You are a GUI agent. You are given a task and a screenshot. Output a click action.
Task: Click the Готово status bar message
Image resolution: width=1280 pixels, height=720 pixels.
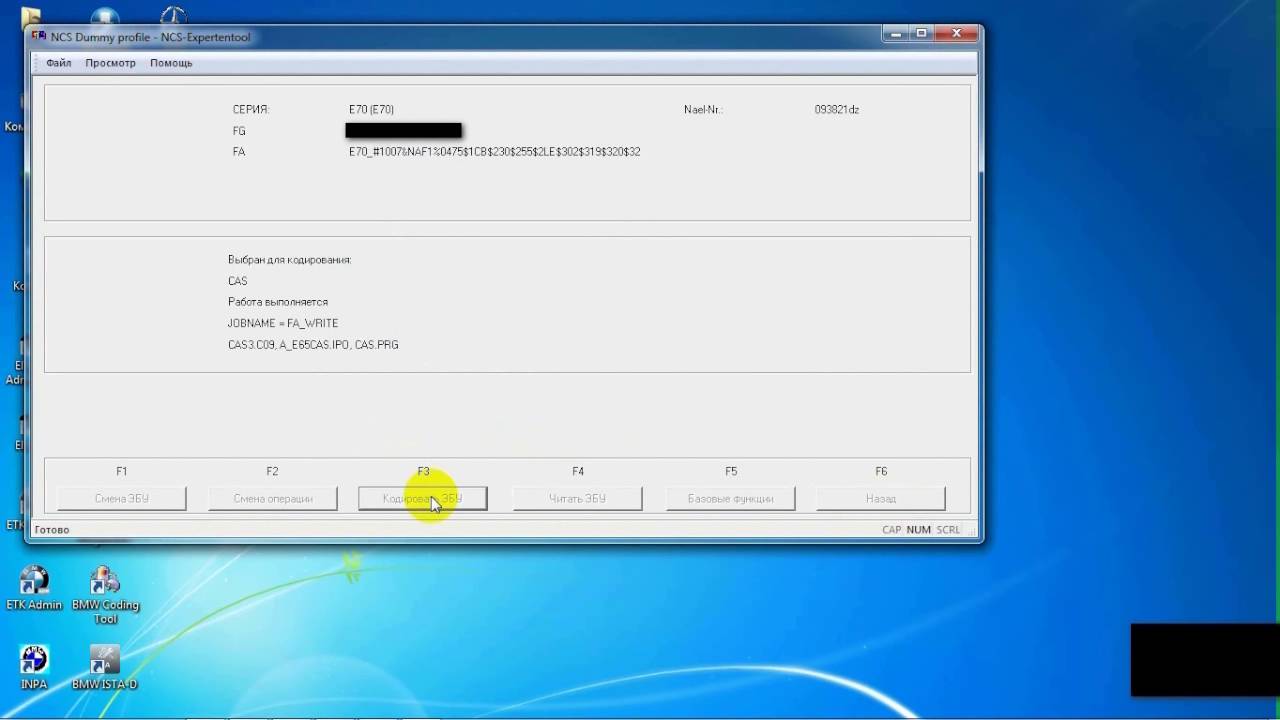[52, 530]
